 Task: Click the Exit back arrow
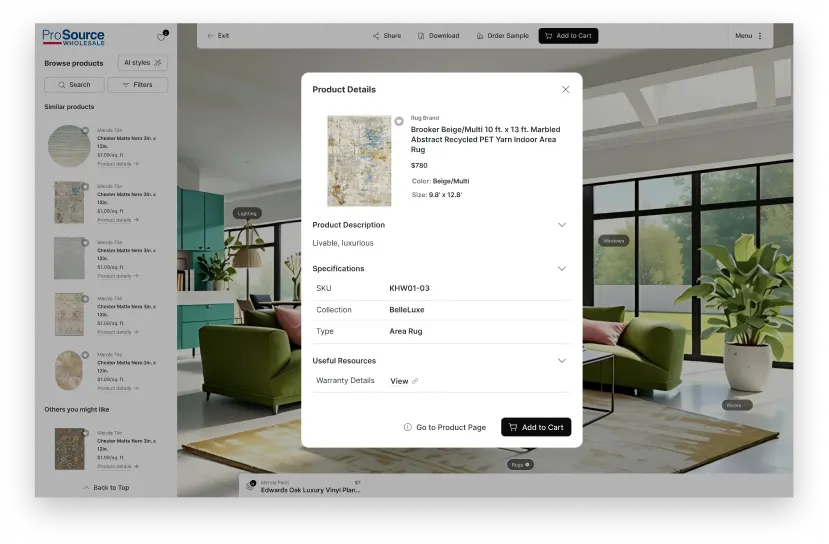coord(211,36)
